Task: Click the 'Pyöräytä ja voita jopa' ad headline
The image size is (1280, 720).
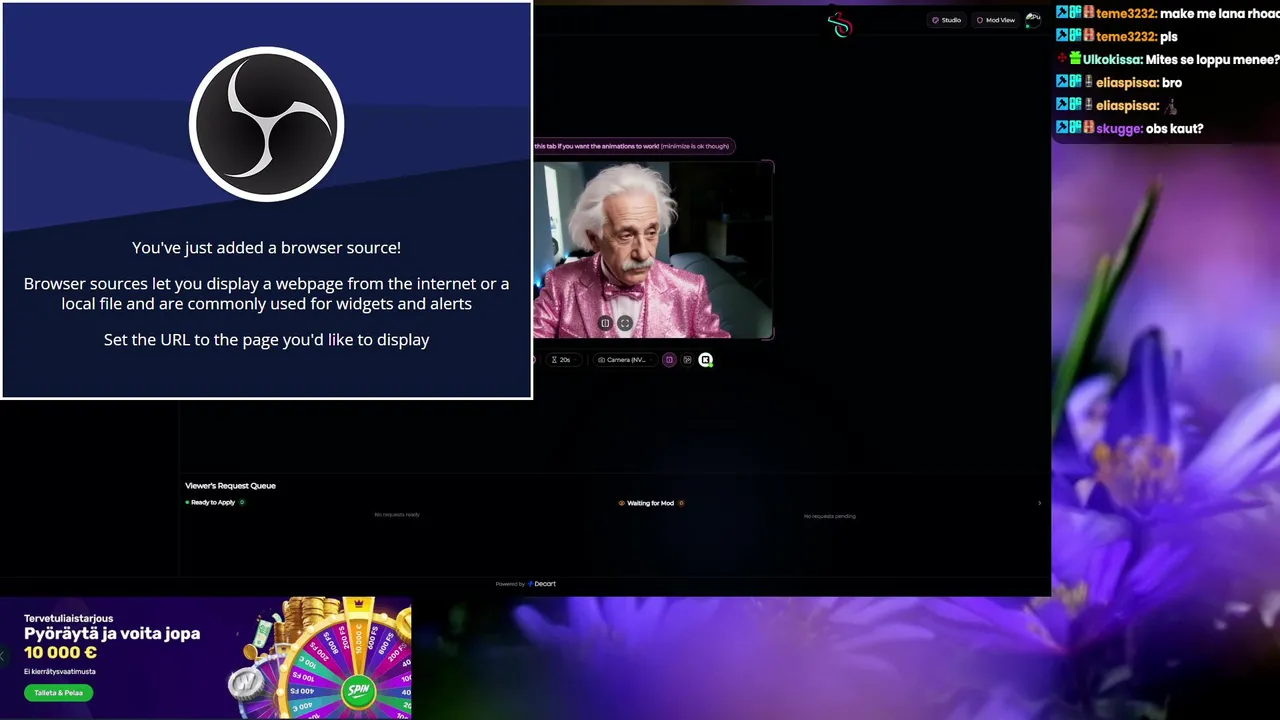Action: click(112, 634)
